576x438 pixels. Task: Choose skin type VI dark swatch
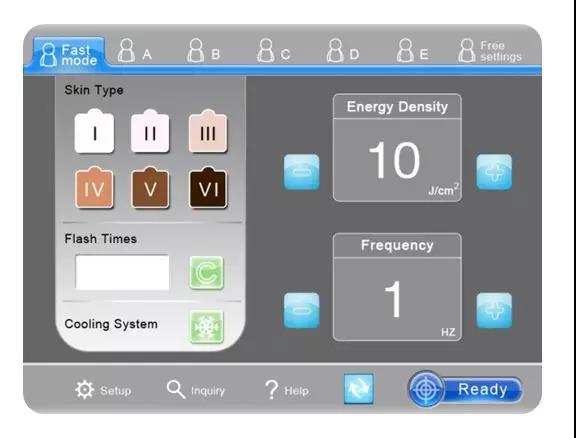208,188
